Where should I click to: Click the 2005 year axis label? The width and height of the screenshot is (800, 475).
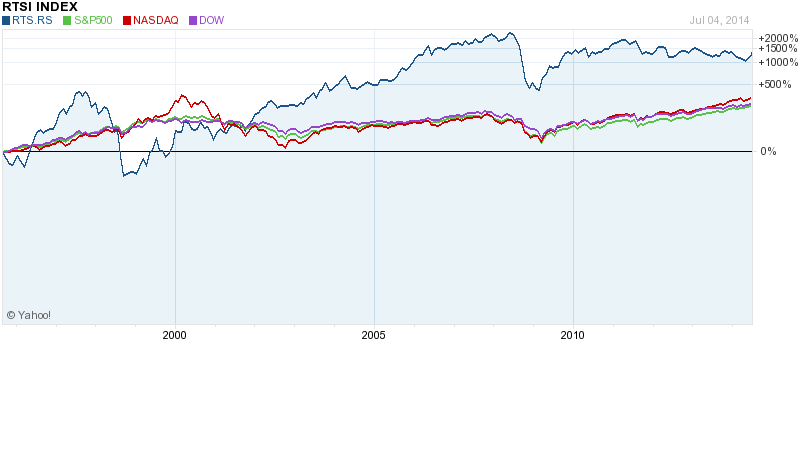click(373, 335)
